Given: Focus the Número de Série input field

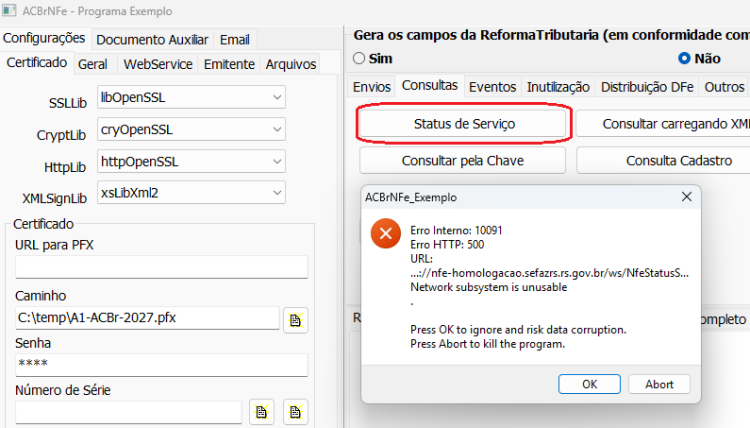Looking at the screenshot, I should pyautogui.click(x=129, y=412).
